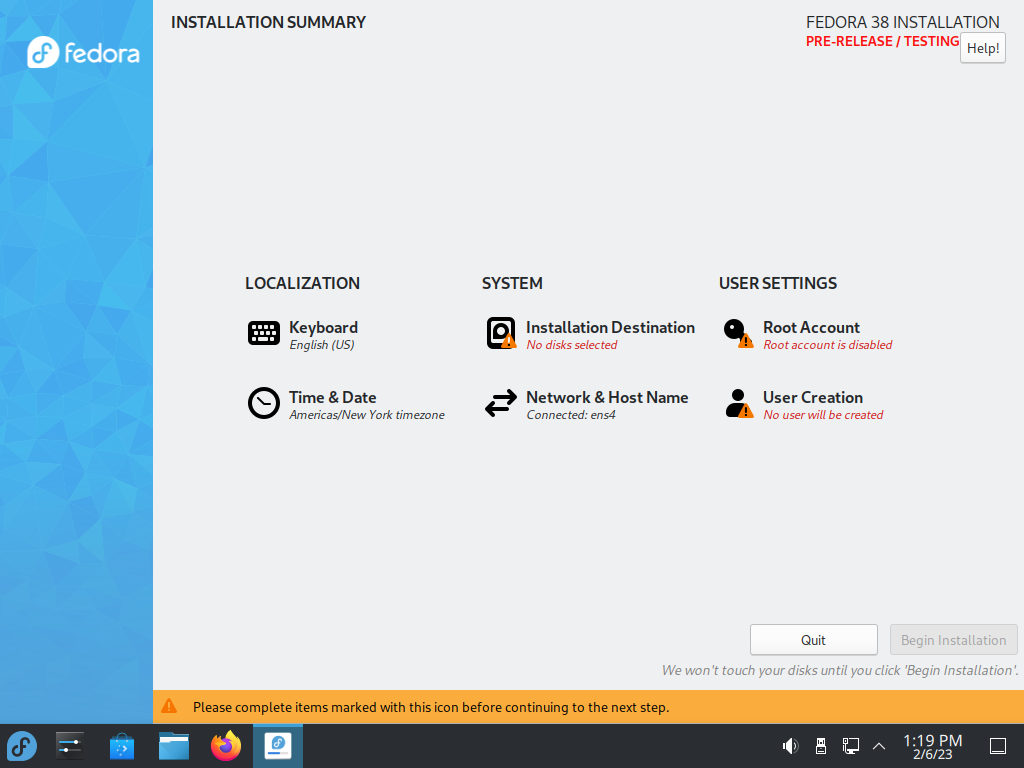Click the 'Please complete items' warning banner message
The width and height of the screenshot is (1024, 768).
click(431, 707)
